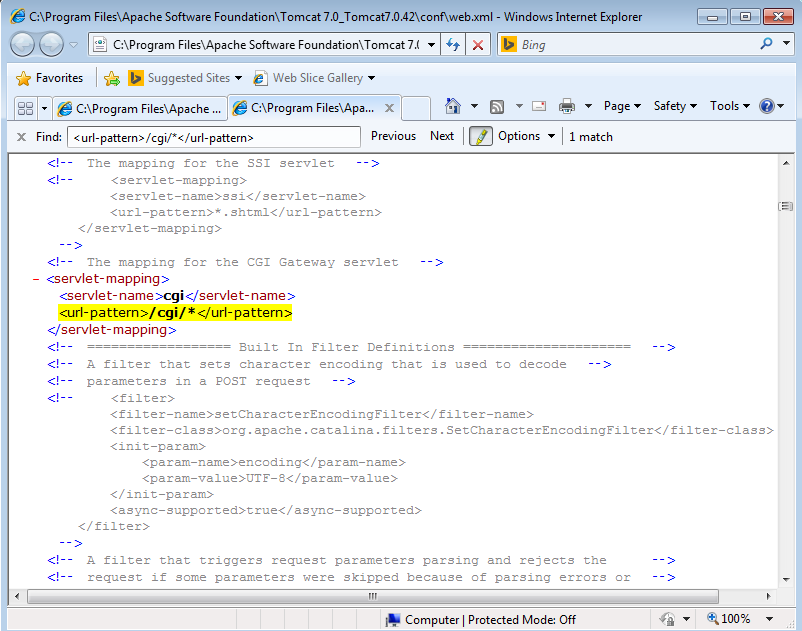Viewport: 802px width, 631px height.
Task: Click the vertical scrollbar down arrow
Action: 786,579
